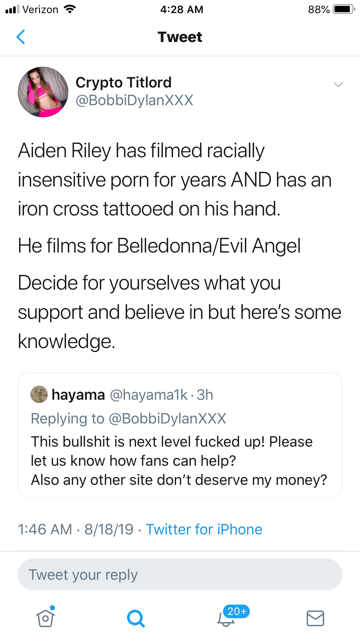This screenshot has height=640, width=360.
Task: Tap the Tweet your reply field
Action: coord(180,574)
